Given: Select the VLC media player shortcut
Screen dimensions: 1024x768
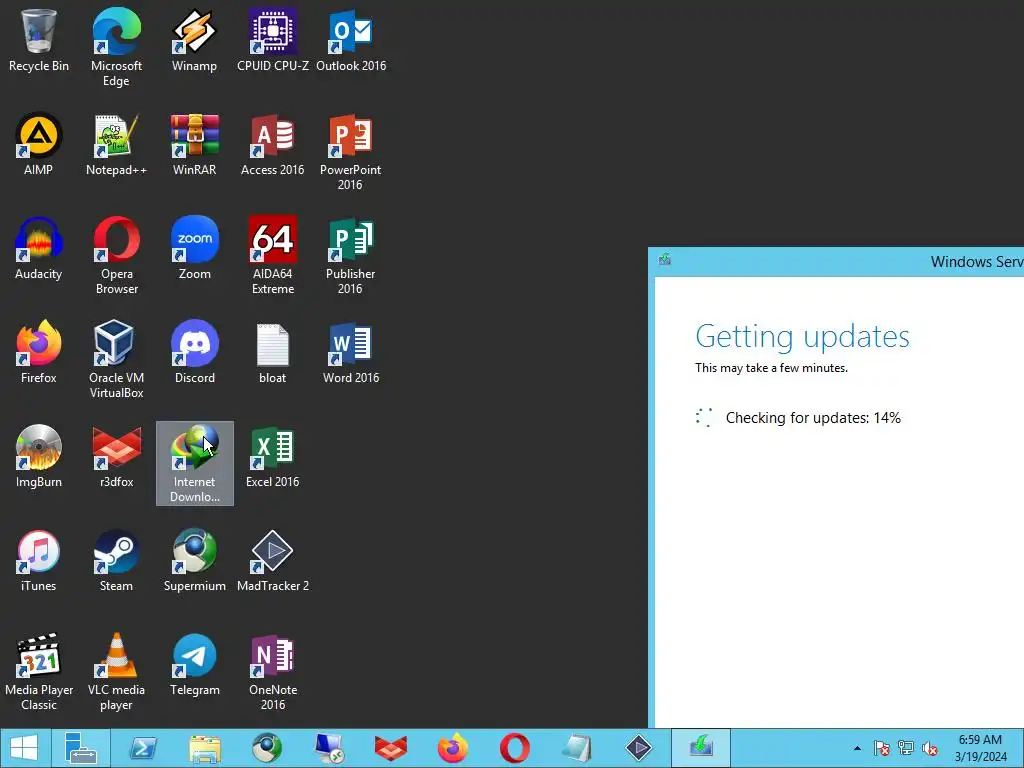Looking at the screenshot, I should tap(116, 671).
